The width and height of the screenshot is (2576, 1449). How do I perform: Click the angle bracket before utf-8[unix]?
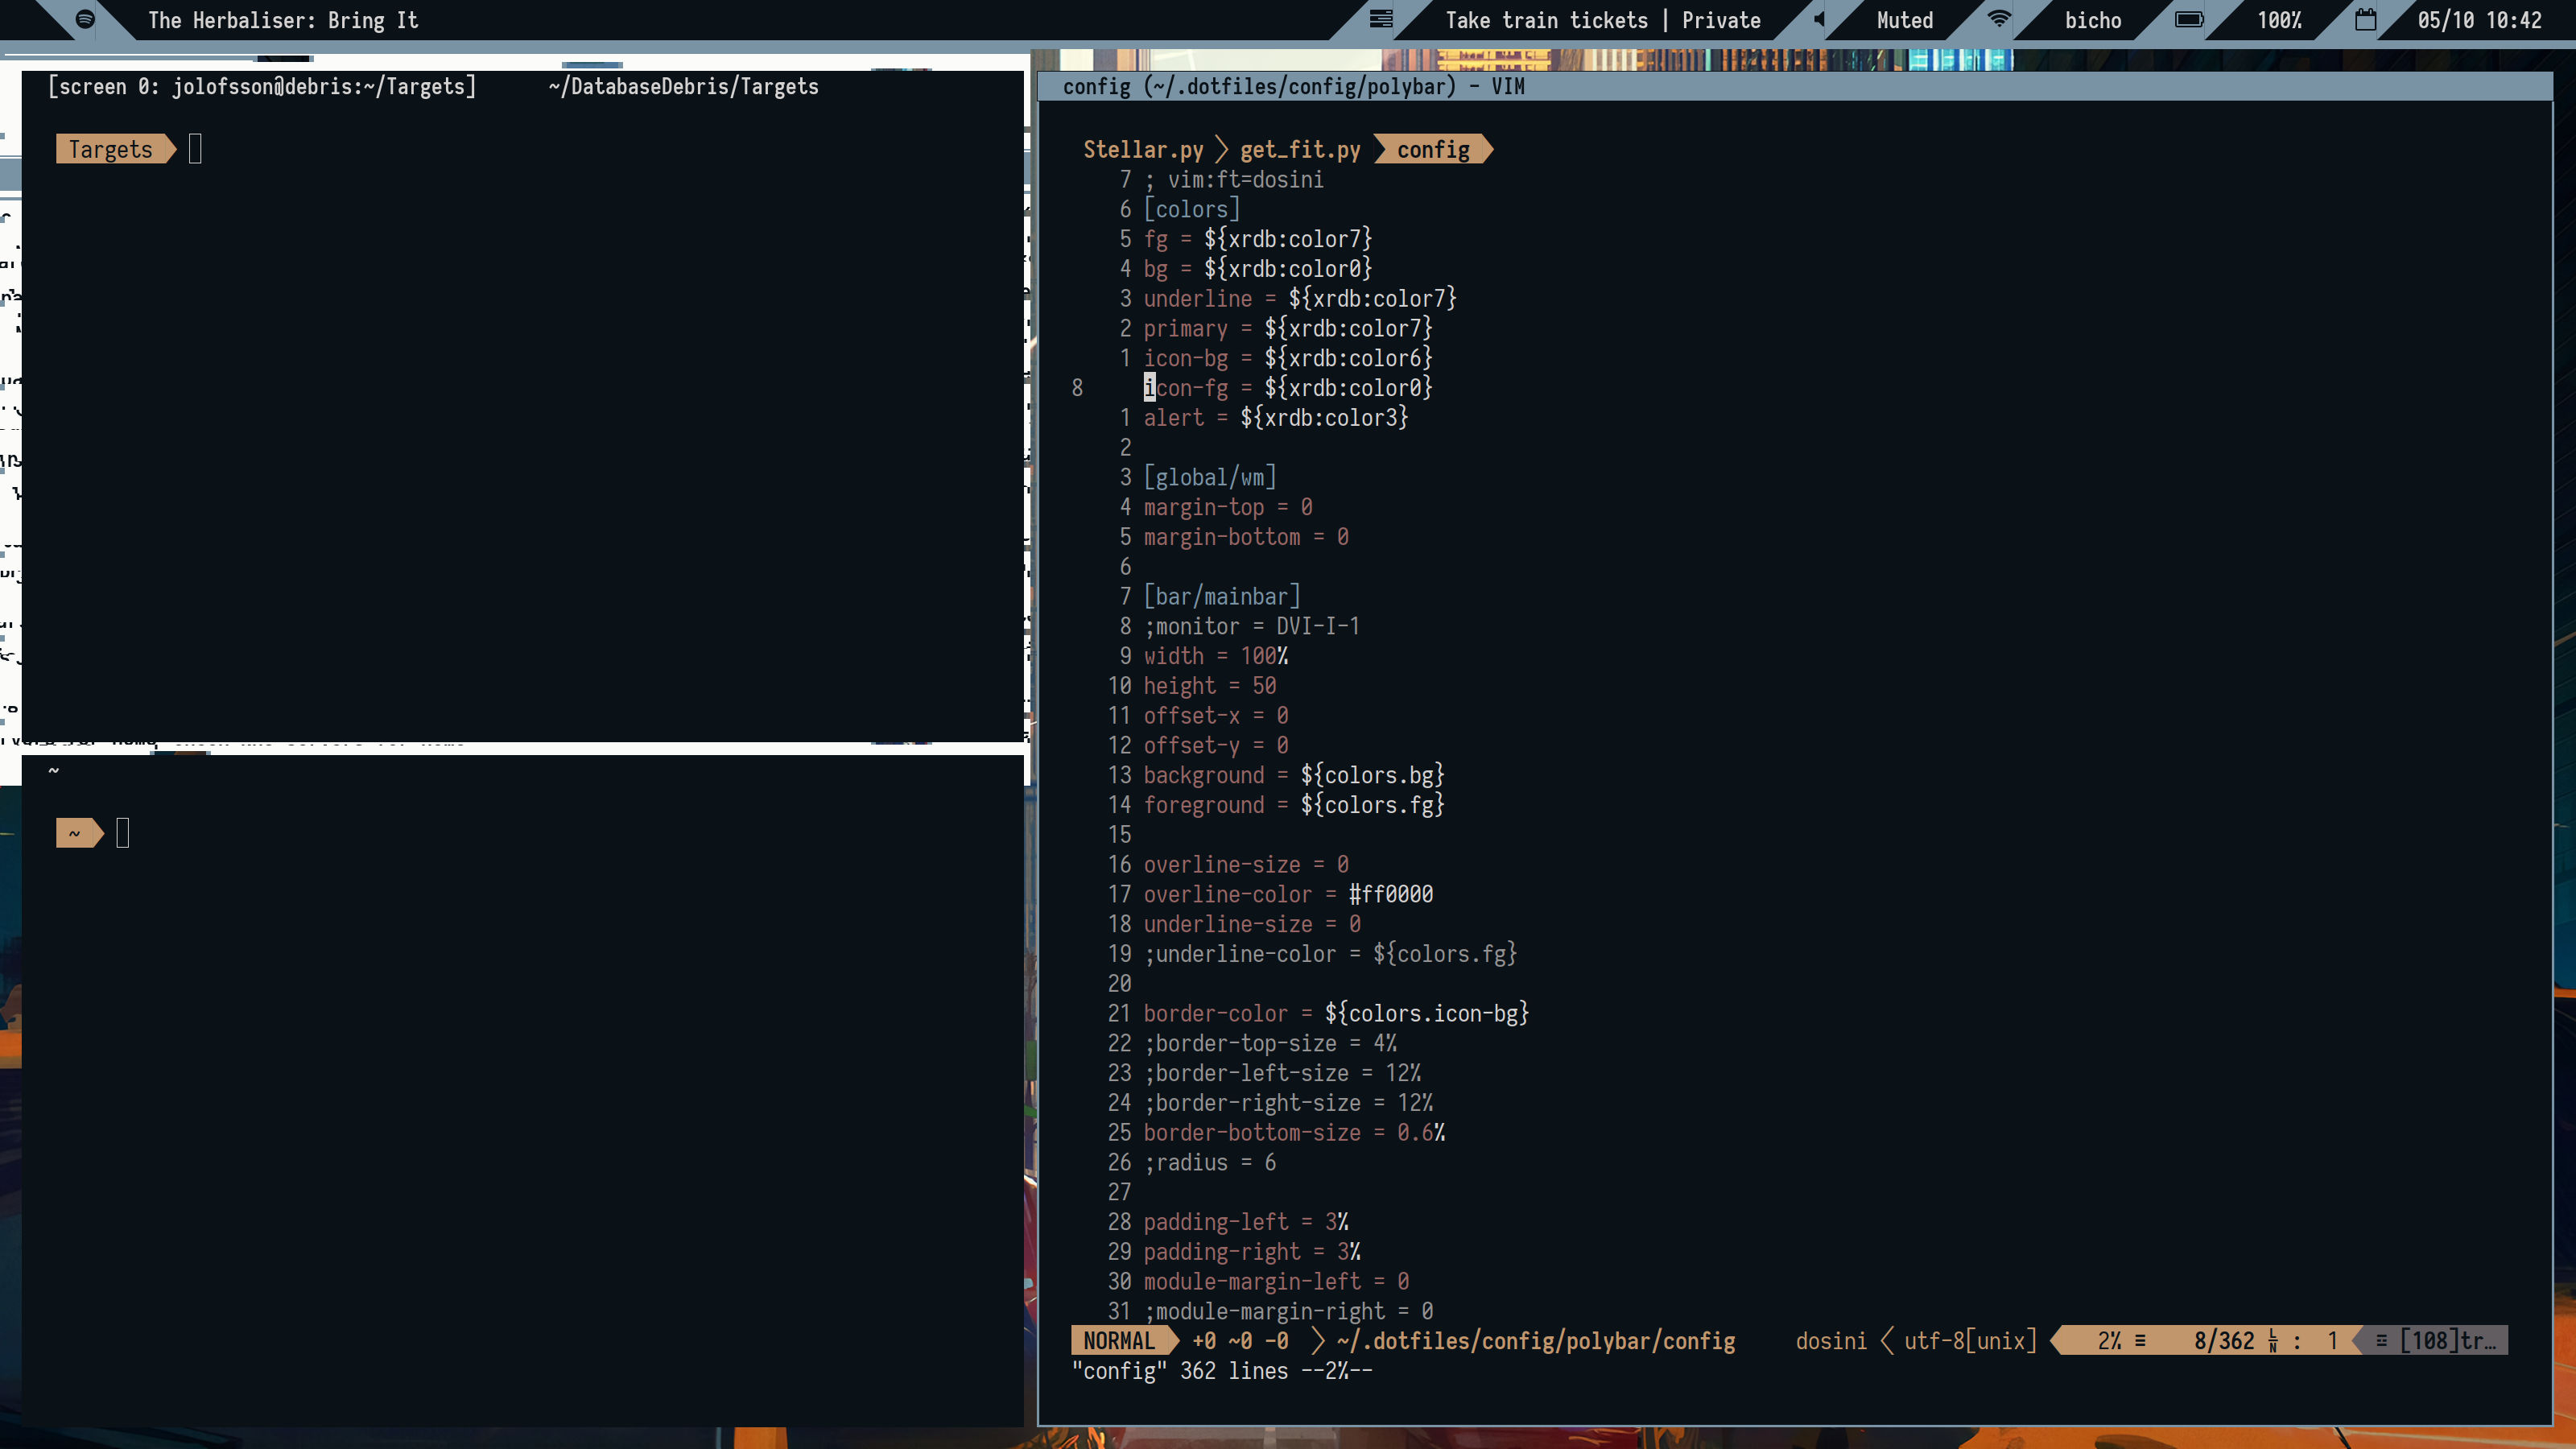(1887, 1341)
